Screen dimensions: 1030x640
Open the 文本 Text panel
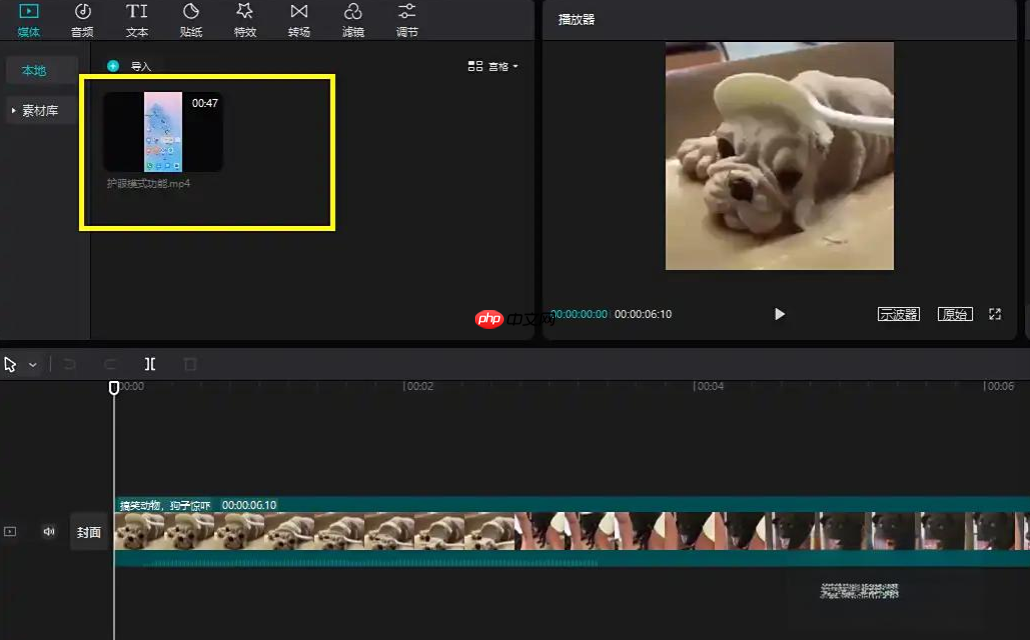[x=136, y=20]
